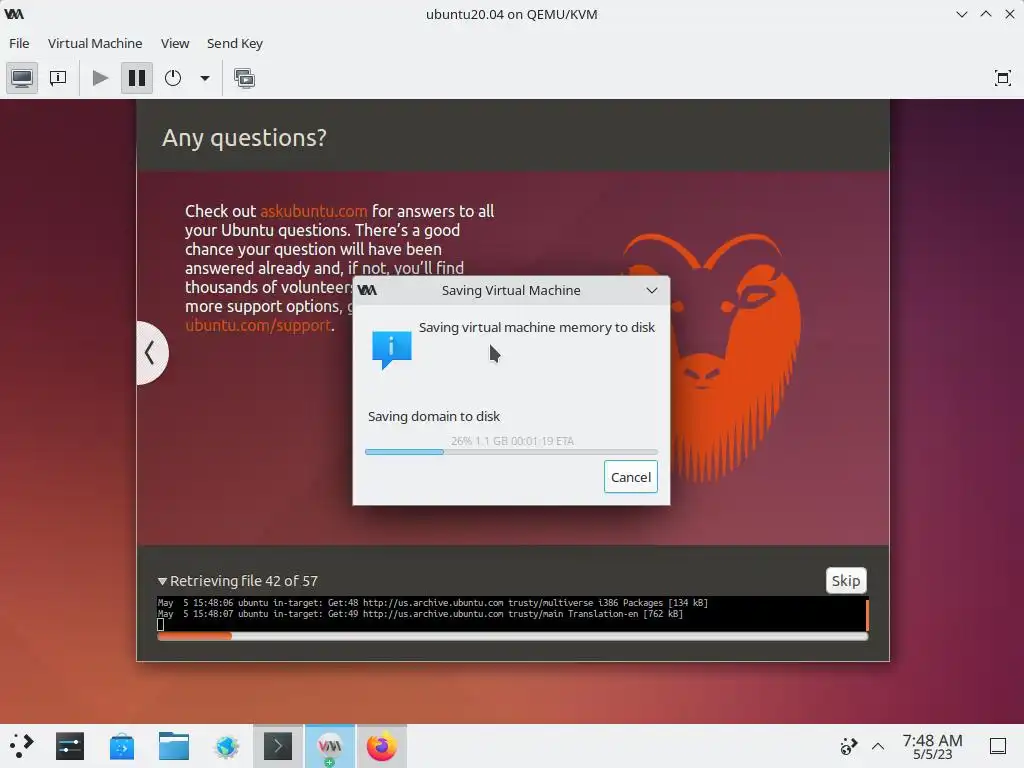This screenshot has height=768, width=1024.
Task: Click the terminal log scrollbar
Action: coord(867,614)
